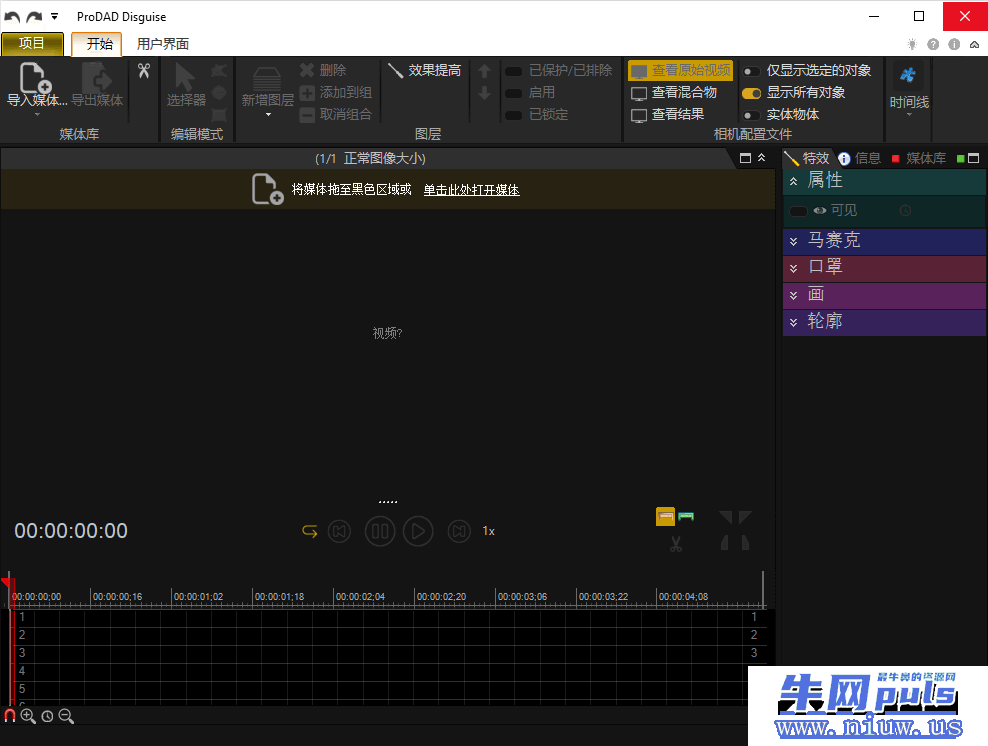Open the Timeline (时间线) button
Image resolution: width=988 pixels, height=746 pixels.
coord(908,86)
